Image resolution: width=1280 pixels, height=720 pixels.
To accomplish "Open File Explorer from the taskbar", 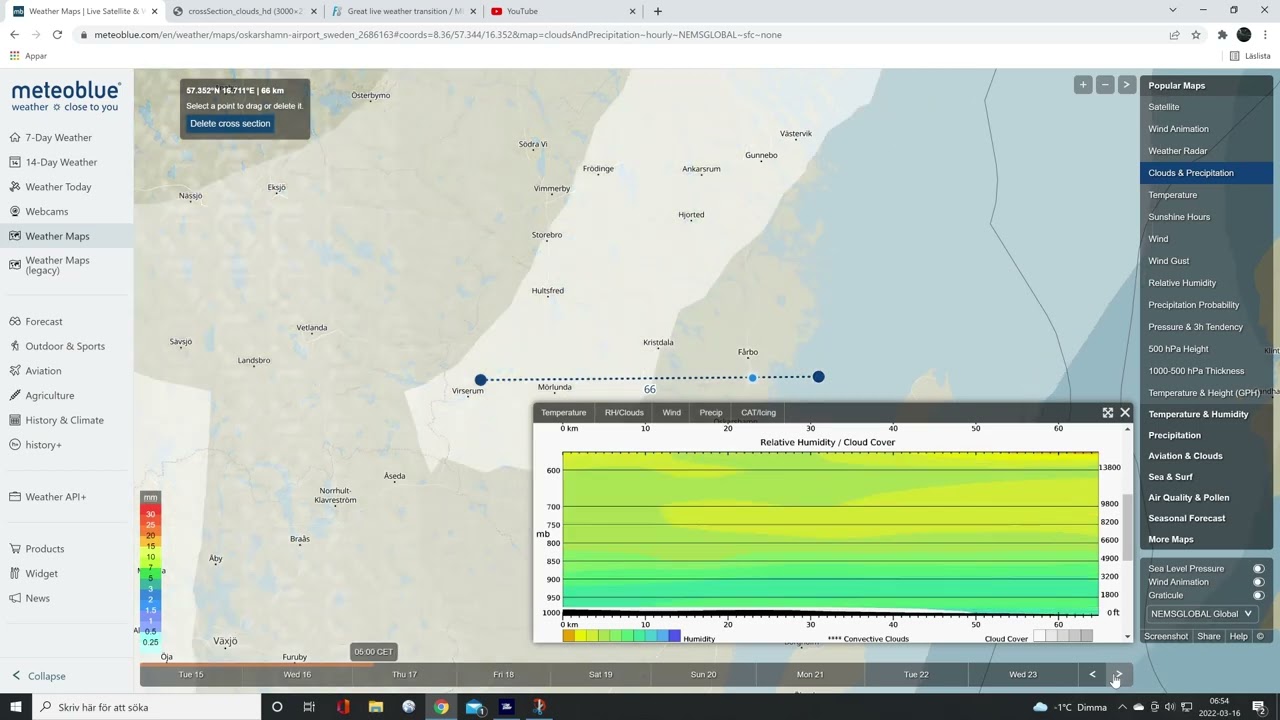I will point(376,707).
